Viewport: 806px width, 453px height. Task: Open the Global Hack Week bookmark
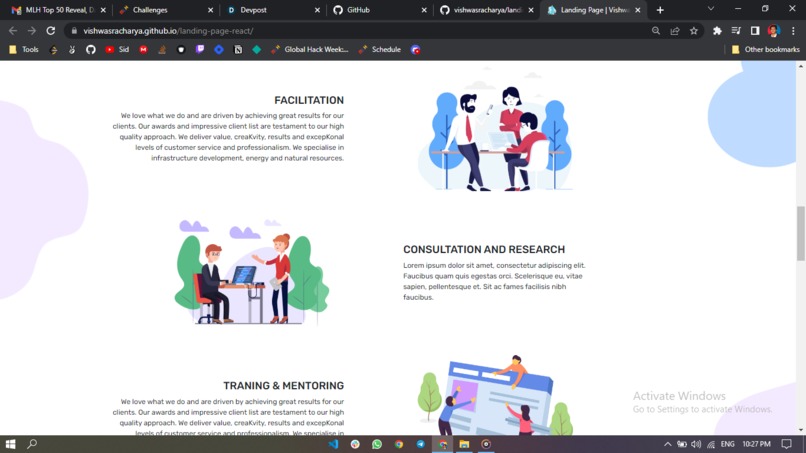[310, 49]
